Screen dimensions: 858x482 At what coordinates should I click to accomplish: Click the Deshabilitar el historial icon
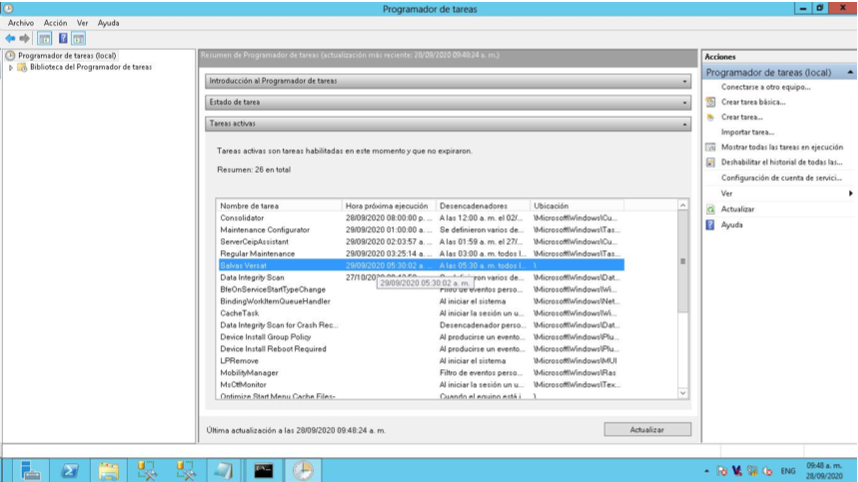[710, 162]
